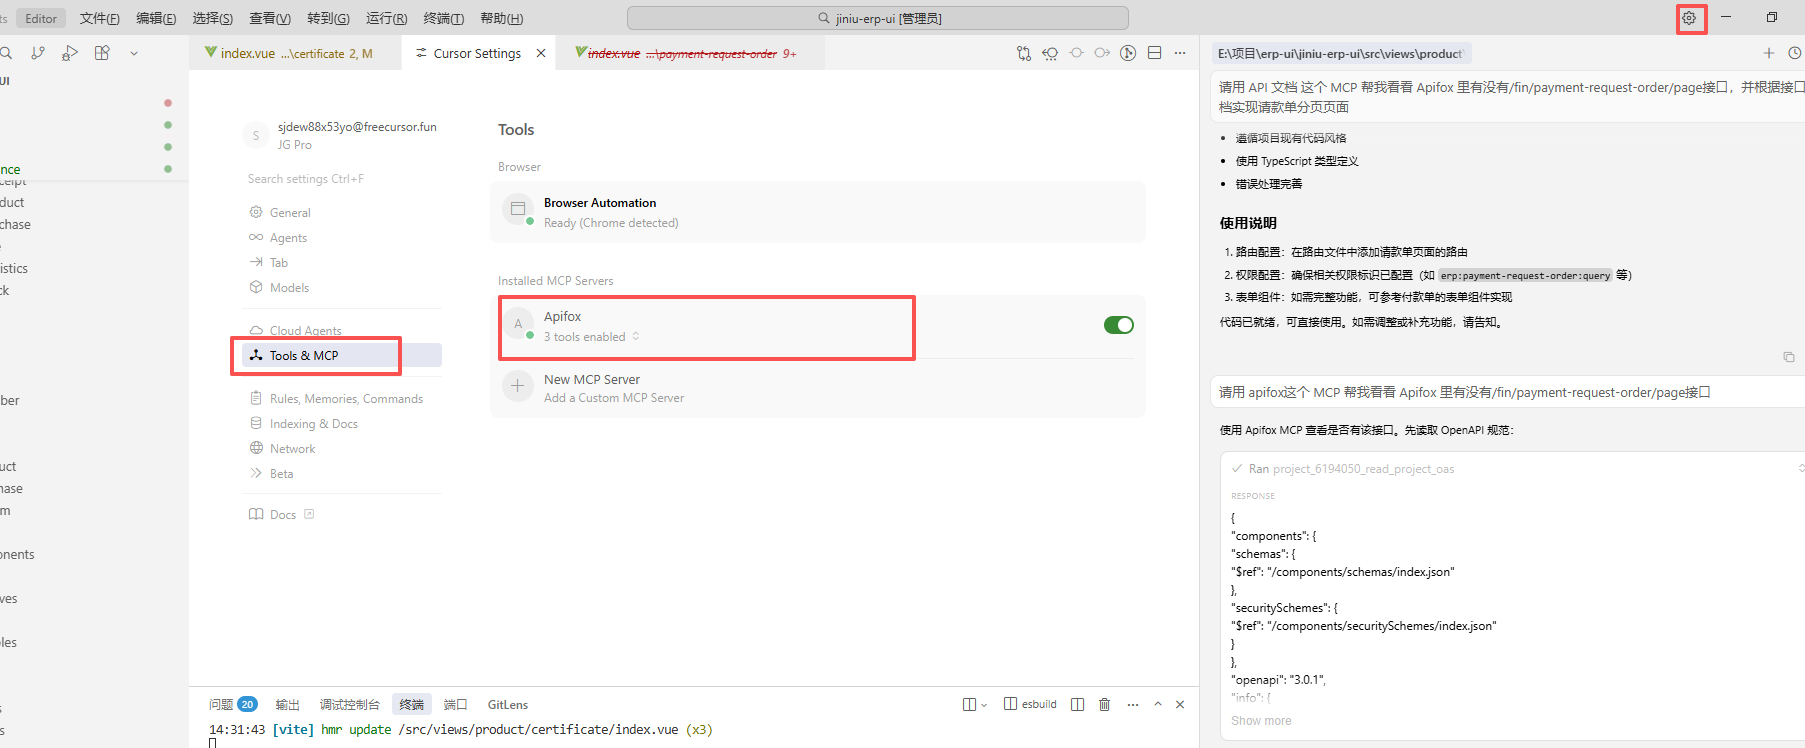The height and width of the screenshot is (748, 1805).
Task: Close the Cursor Settings tab
Action: [x=541, y=53]
